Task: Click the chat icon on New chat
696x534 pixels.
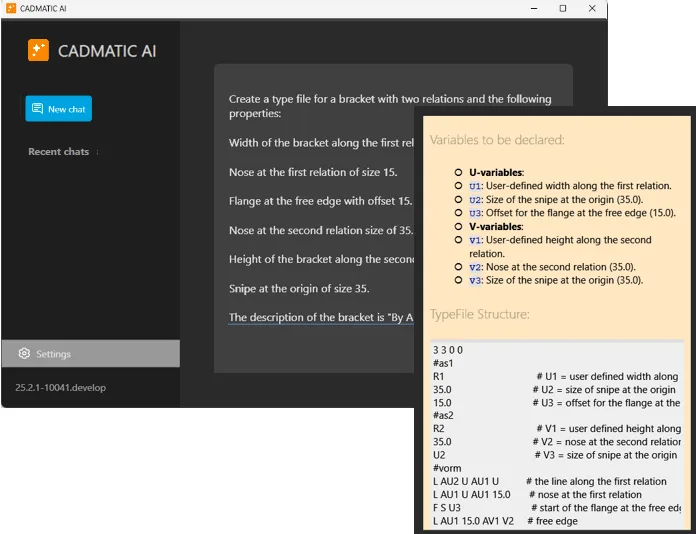Action: 37,109
